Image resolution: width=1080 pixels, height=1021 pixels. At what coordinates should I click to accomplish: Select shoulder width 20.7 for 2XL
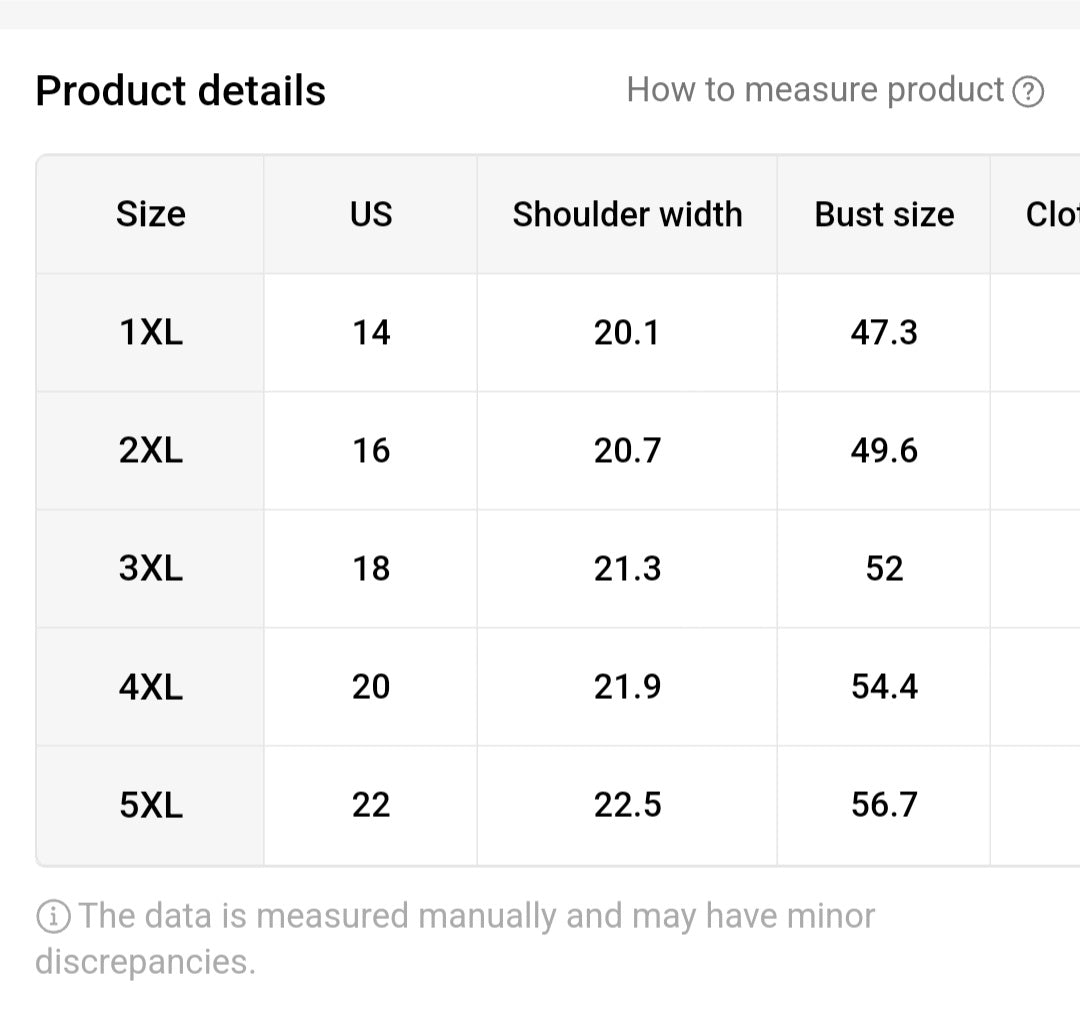[627, 450]
